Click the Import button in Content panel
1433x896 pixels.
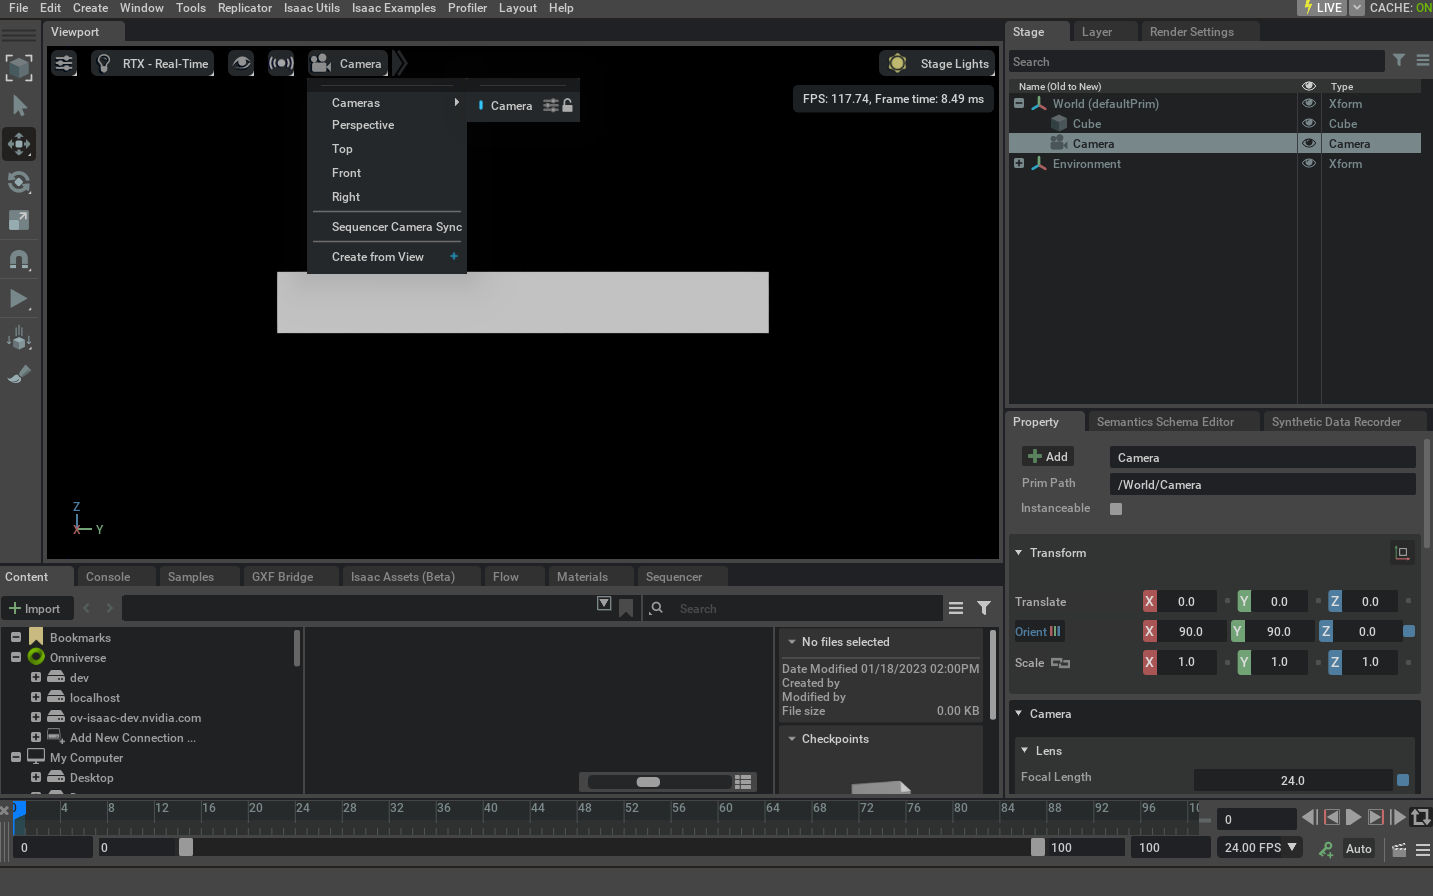click(x=35, y=609)
